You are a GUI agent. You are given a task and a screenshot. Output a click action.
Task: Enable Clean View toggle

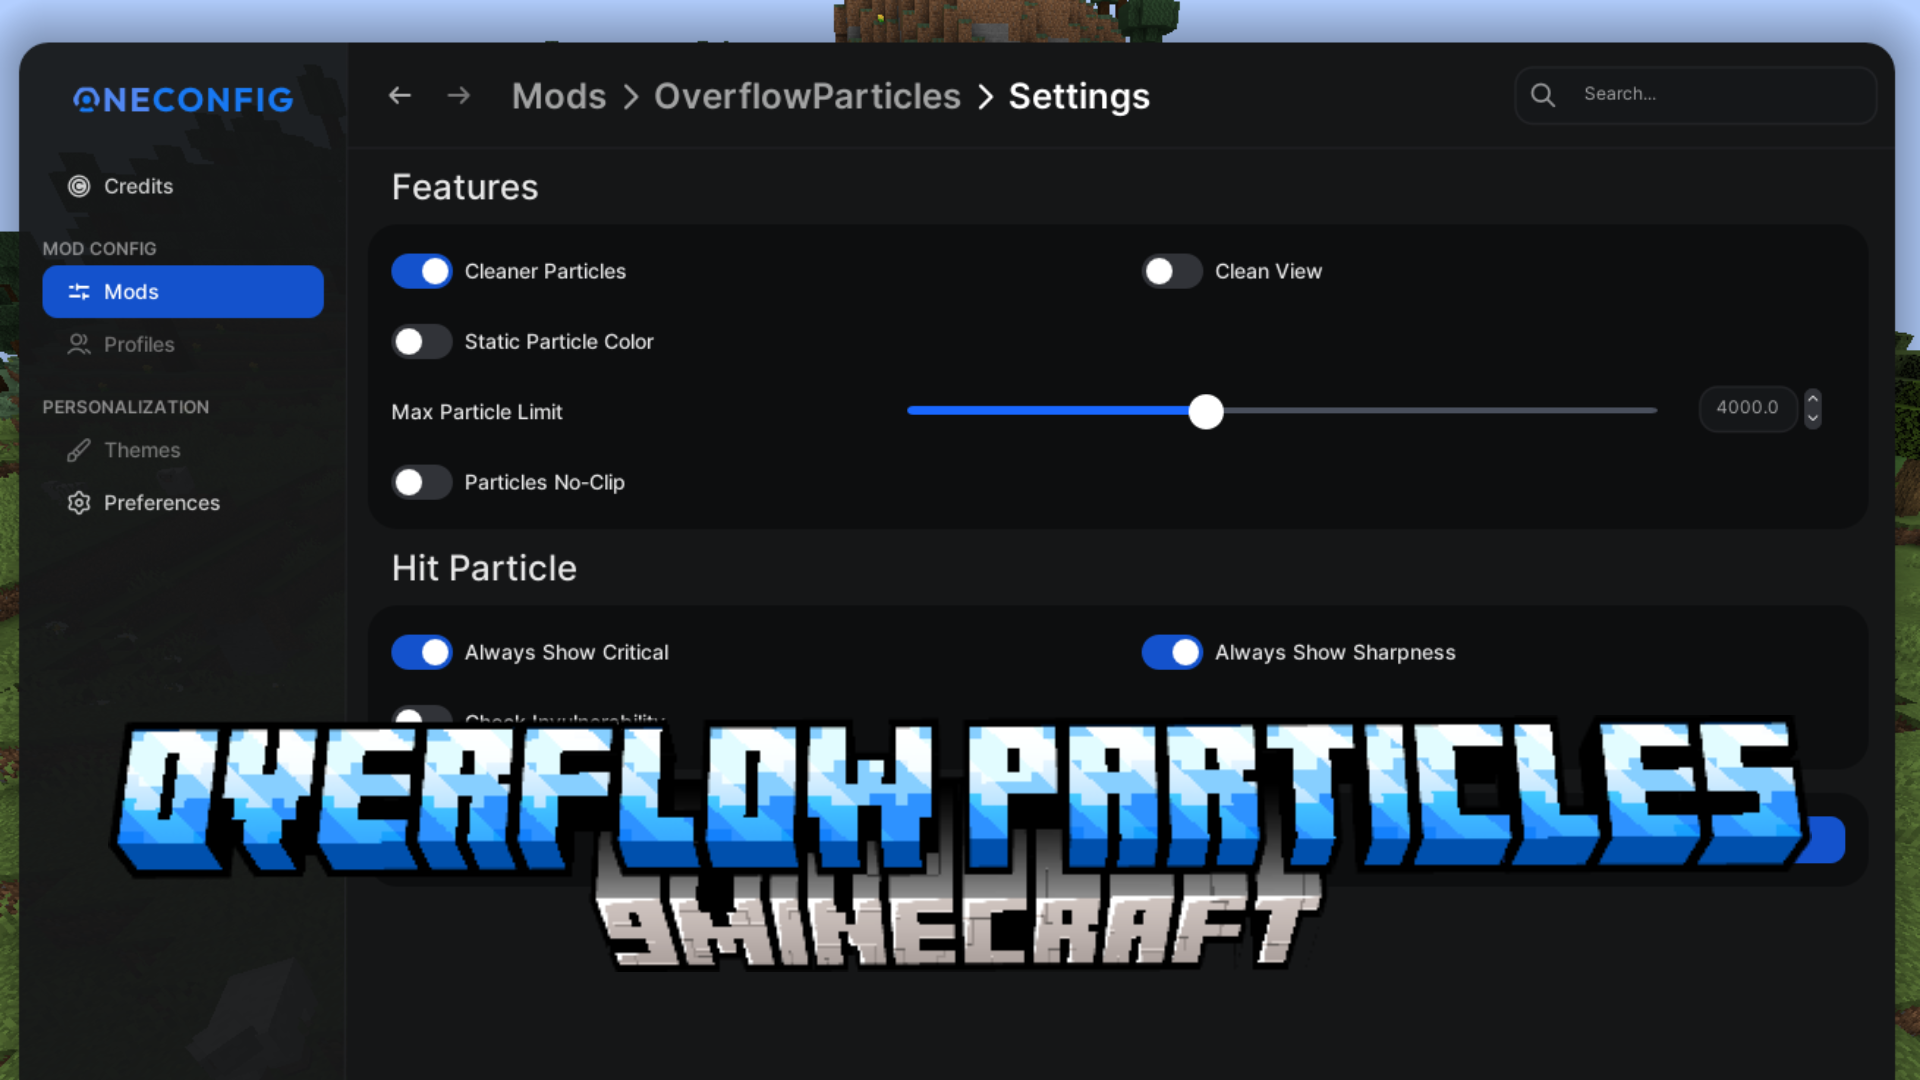point(1172,271)
